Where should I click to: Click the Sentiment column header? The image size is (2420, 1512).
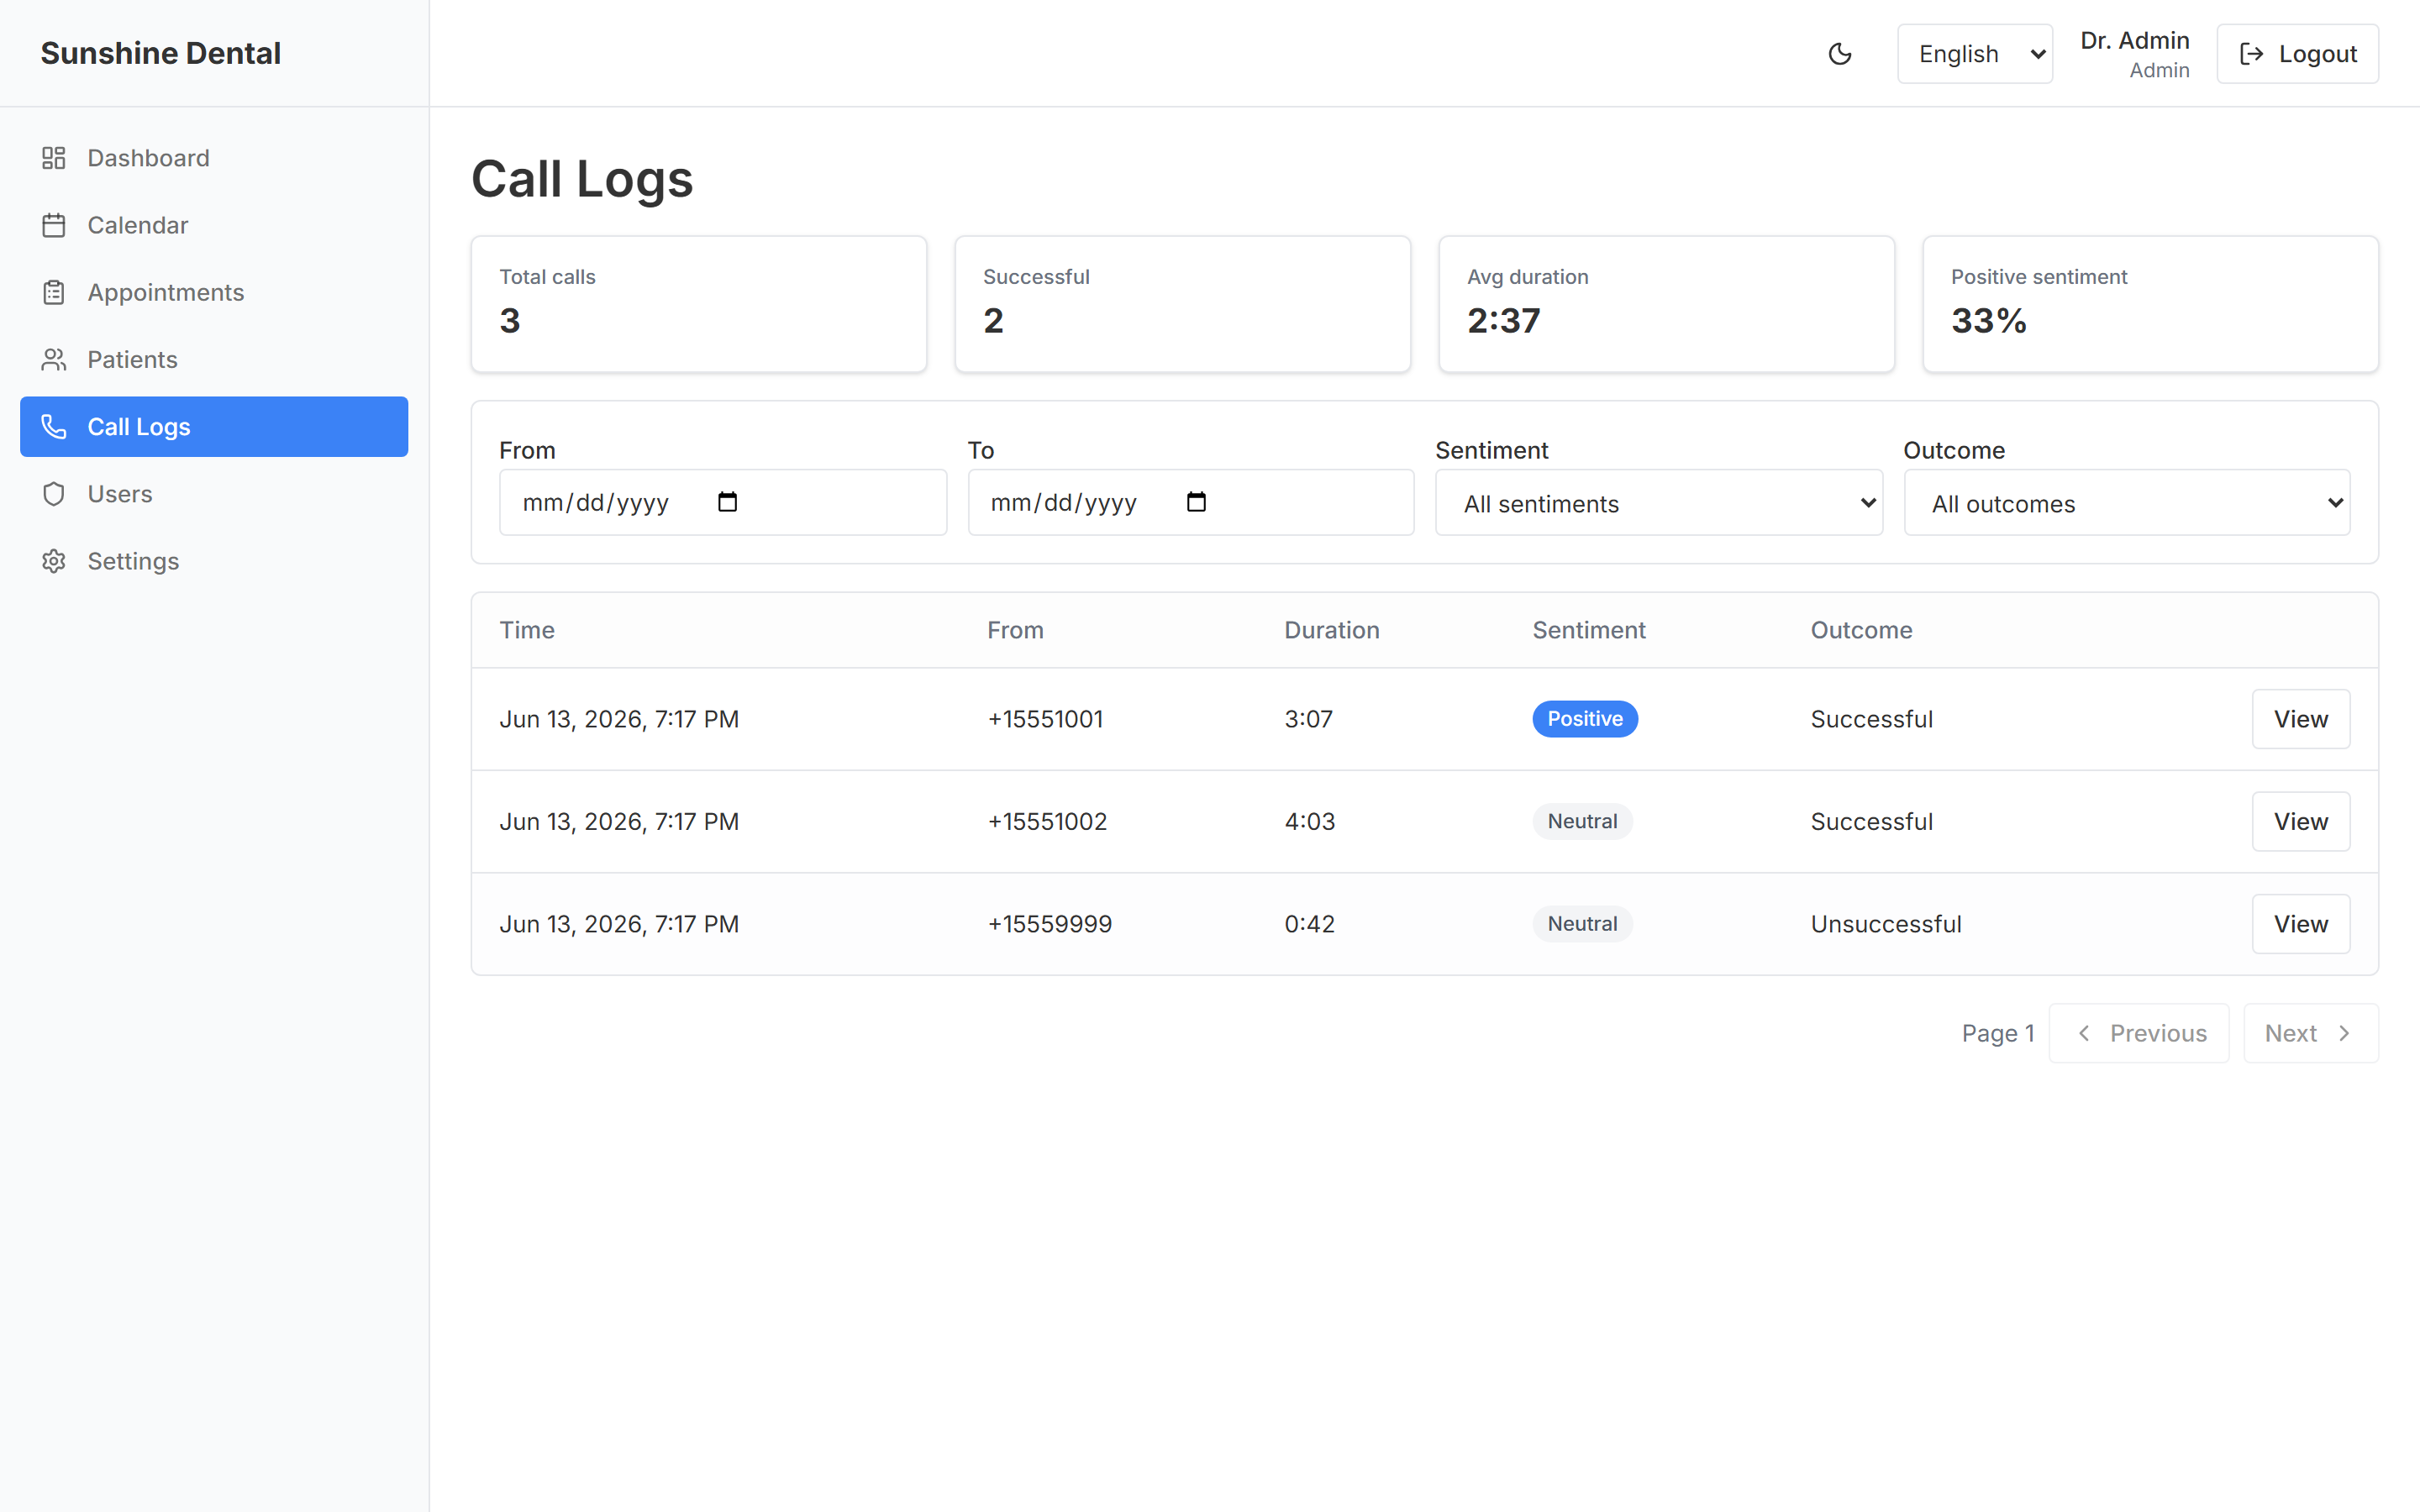1589,630
